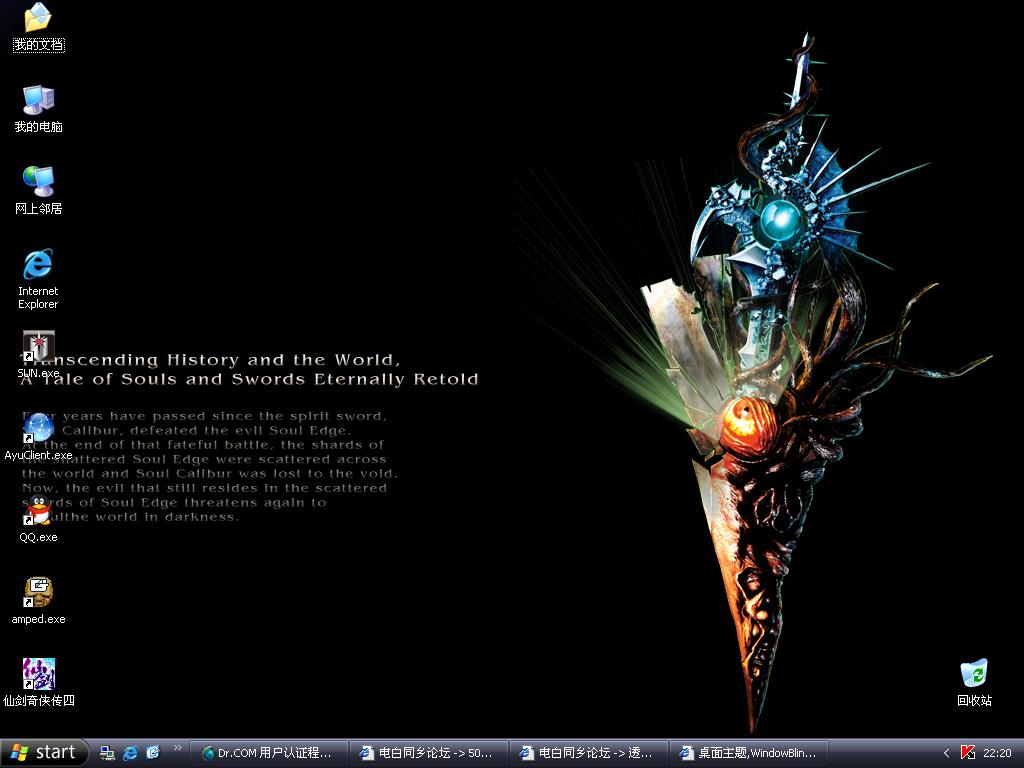Switch to 电白同乡论坛 -> 50 taskbar window
The height and width of the screenshot is (768, 1024).
(428, 753)
